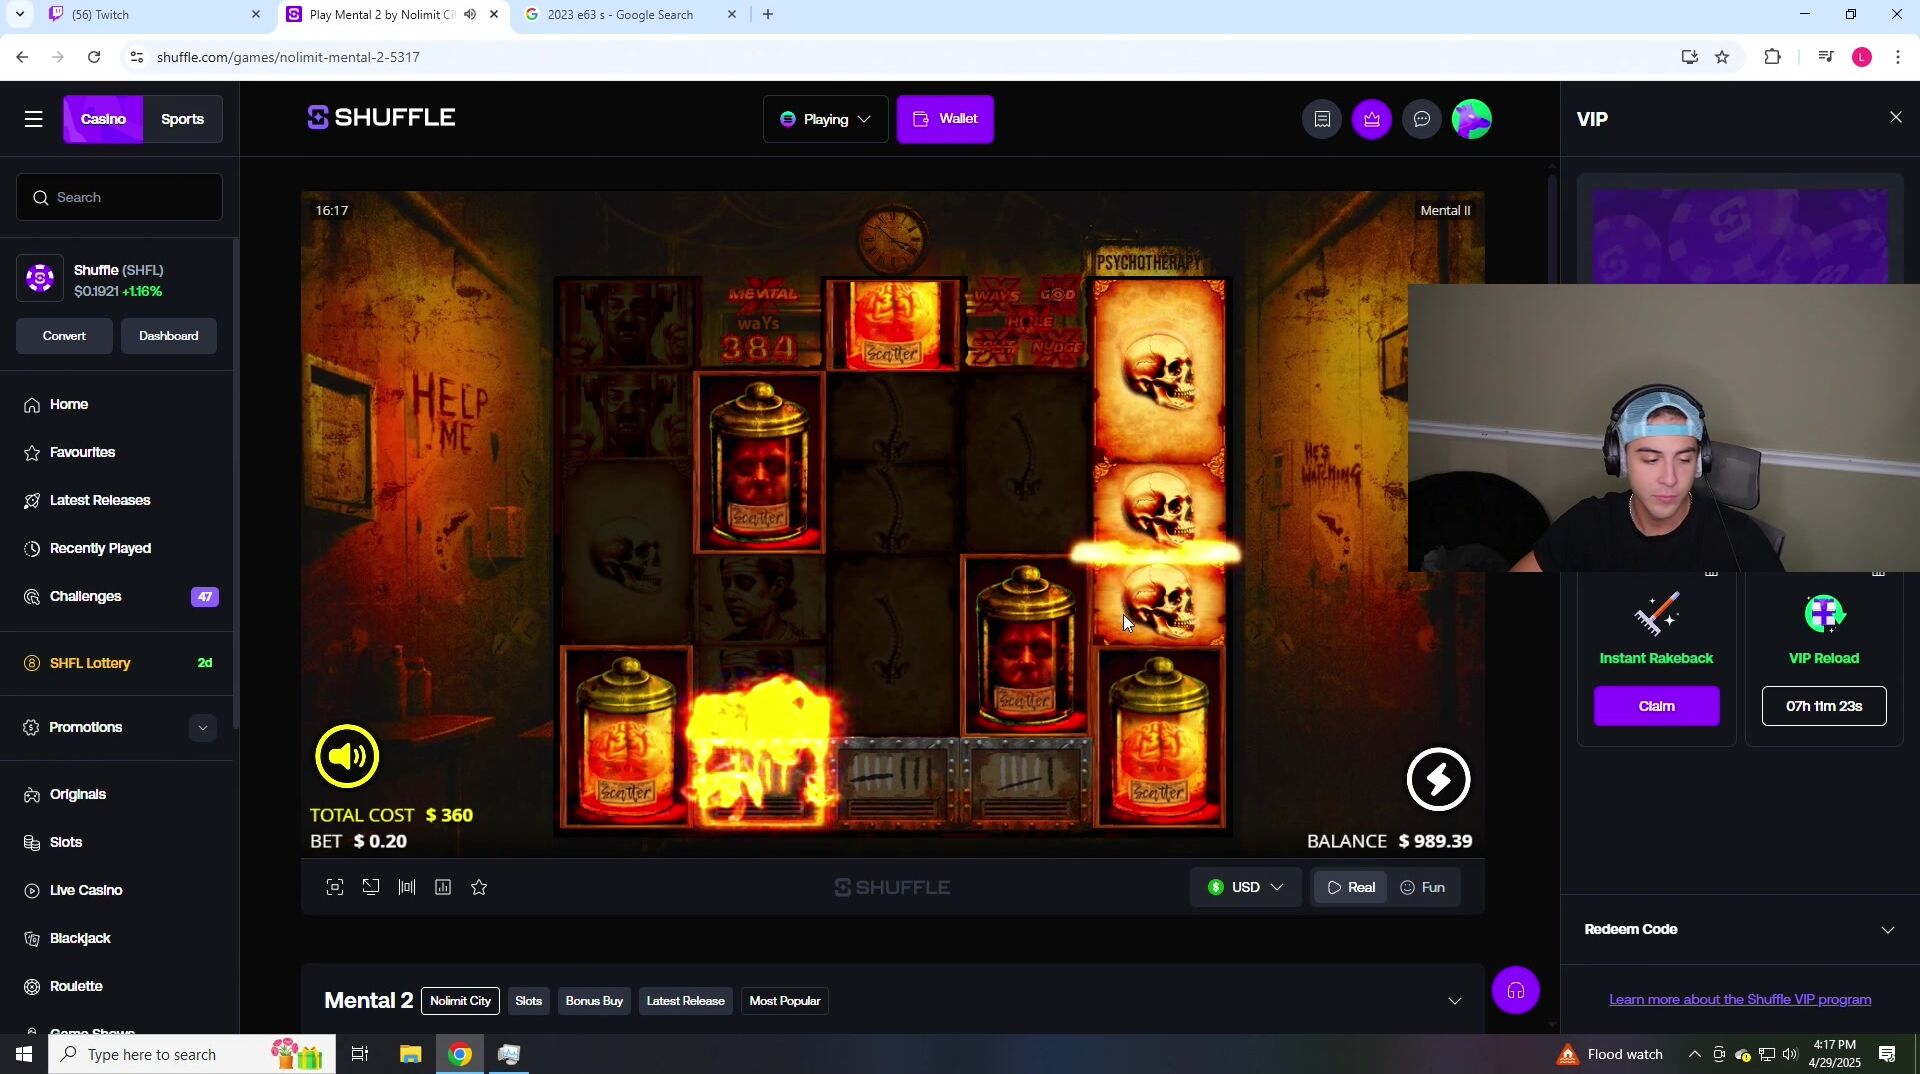Image resolution: width=1920 pixels, height=1074 pixels.
Task: Click the Convert button
Action: point(64,337)
